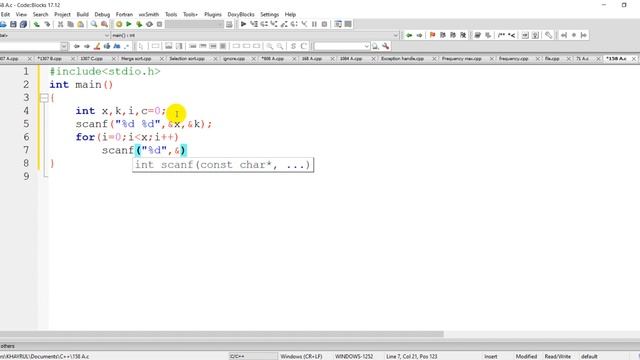This screenshot has width=640, height=360.
Task: Click the horizontal scrollbar of editor
Action: pos(222,334)
